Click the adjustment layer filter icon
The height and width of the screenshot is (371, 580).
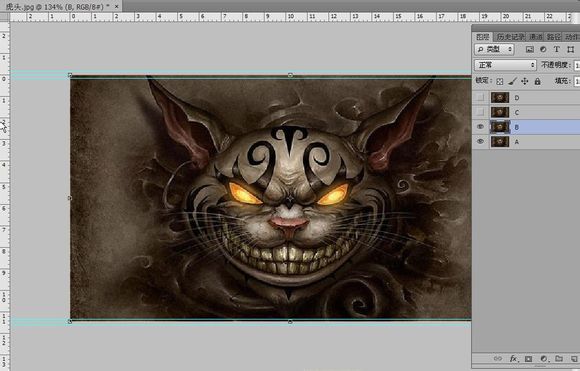click(x=543, y=49)
